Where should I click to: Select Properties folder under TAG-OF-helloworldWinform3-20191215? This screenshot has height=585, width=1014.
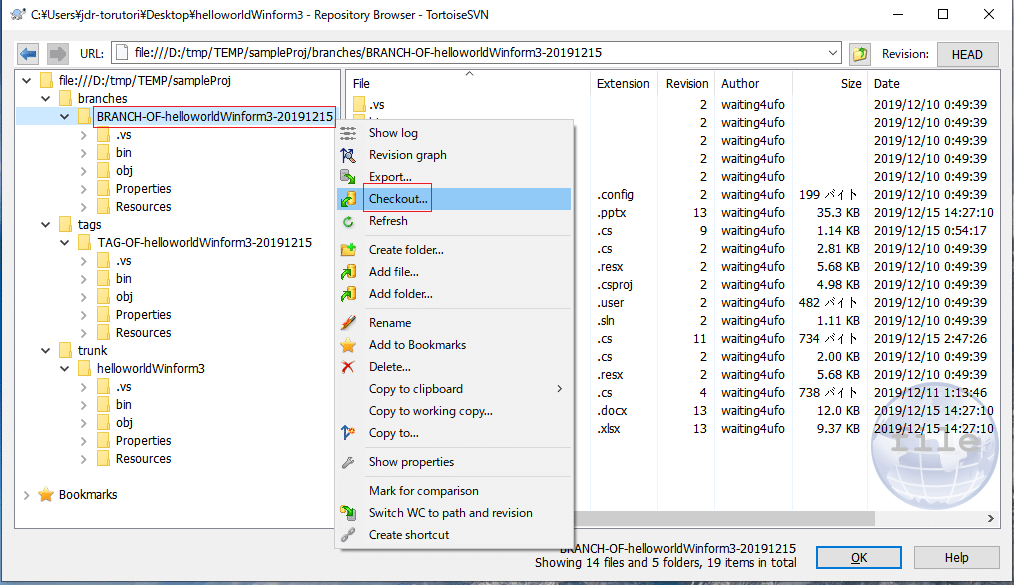[143, 315]
